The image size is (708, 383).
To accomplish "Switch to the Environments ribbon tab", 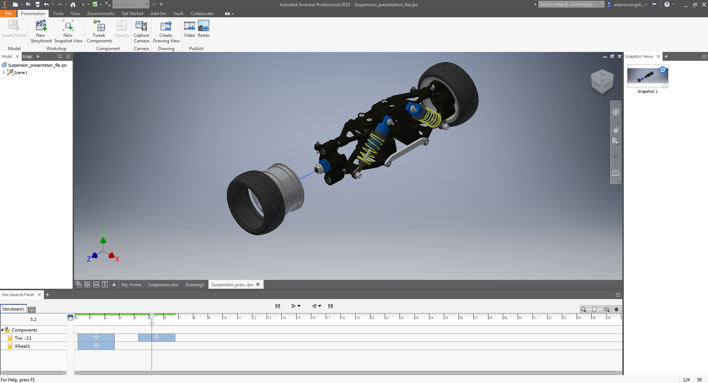I will click(x=101, y=14).
